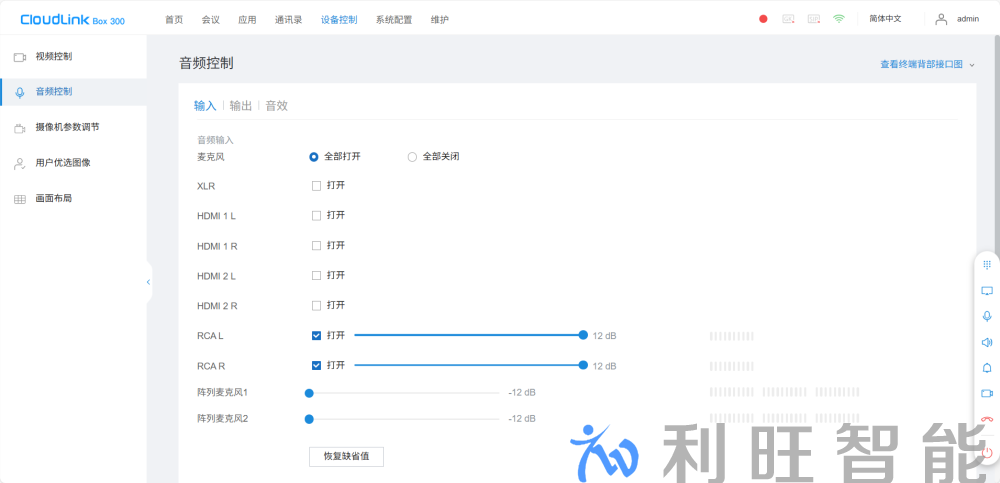
Task: Click the red recording status indicator
Action: (763, 19)
